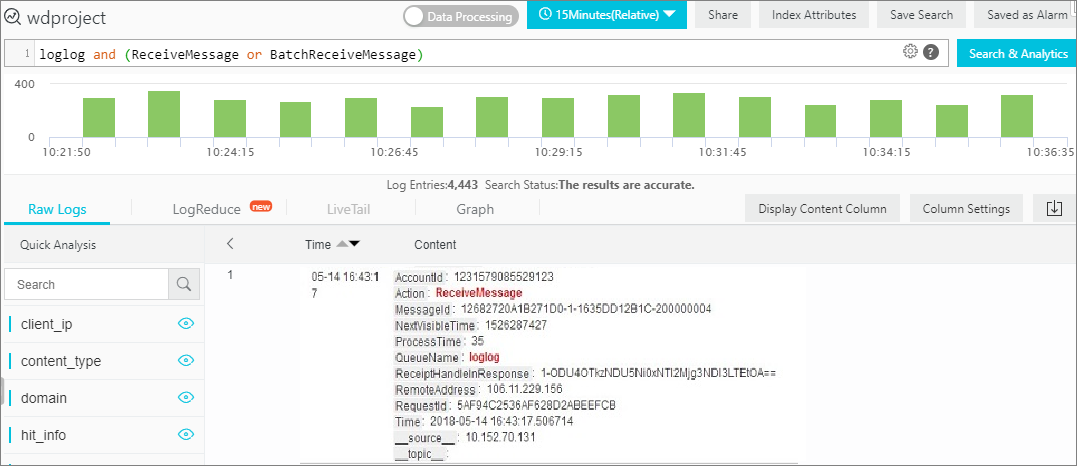Click the first histogram bar at 10:21:50

click(99, 118)
